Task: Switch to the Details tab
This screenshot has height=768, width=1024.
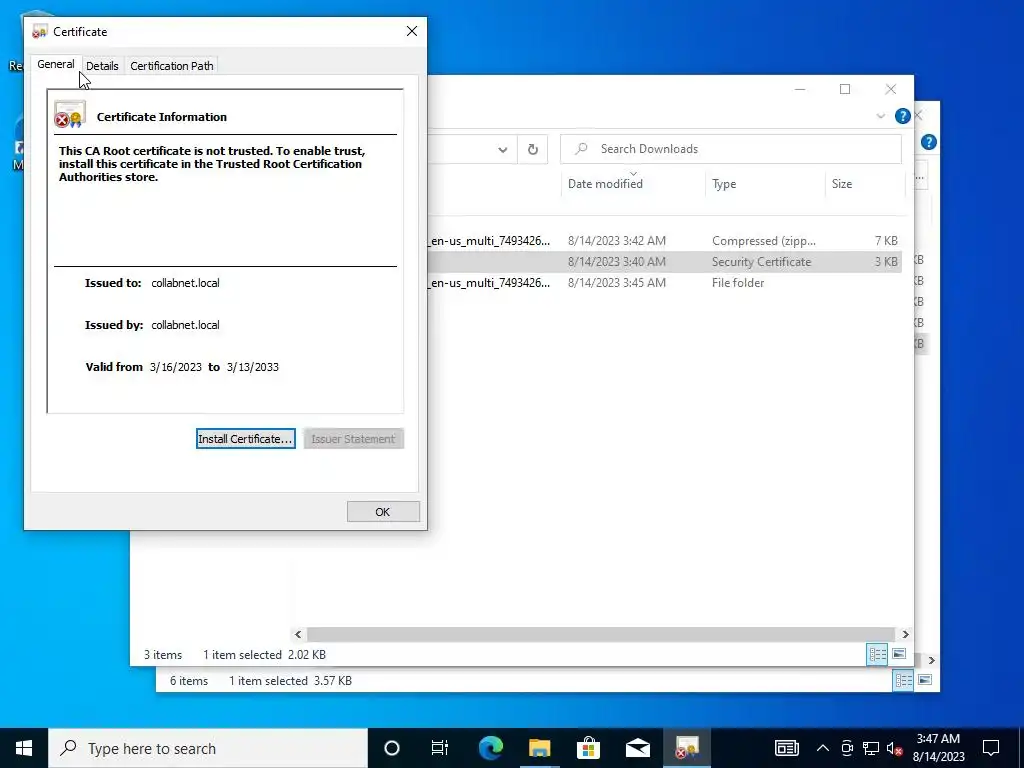Action: (x=102, y=66)
